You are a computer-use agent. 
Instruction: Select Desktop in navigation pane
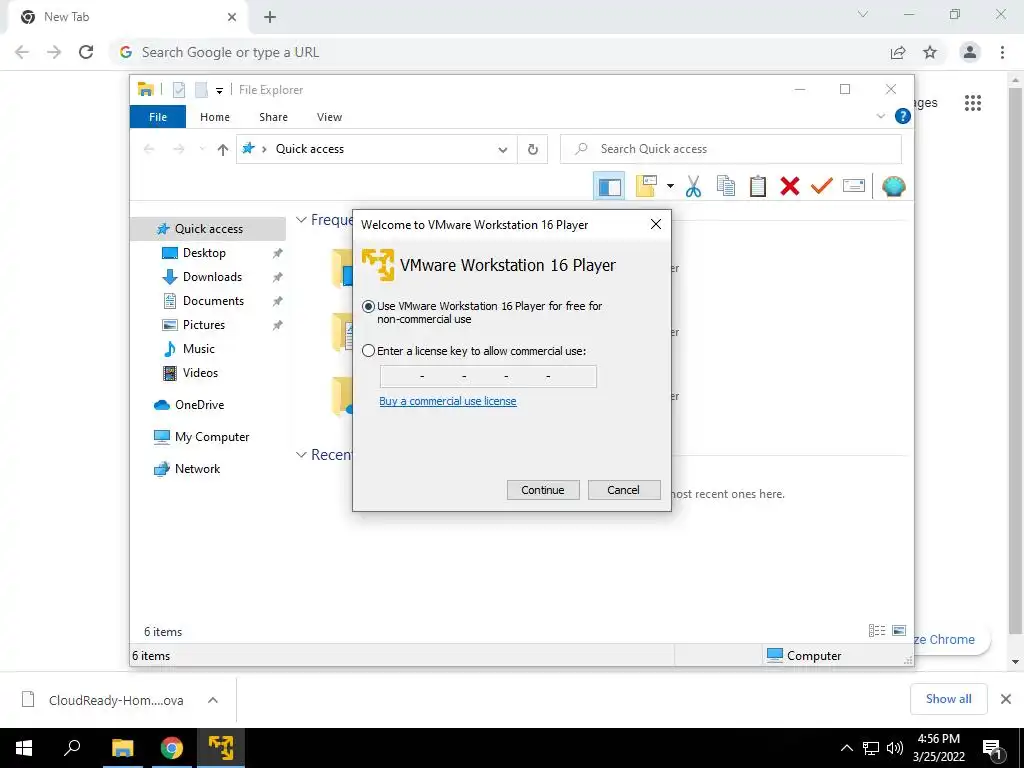click(204, 253)
